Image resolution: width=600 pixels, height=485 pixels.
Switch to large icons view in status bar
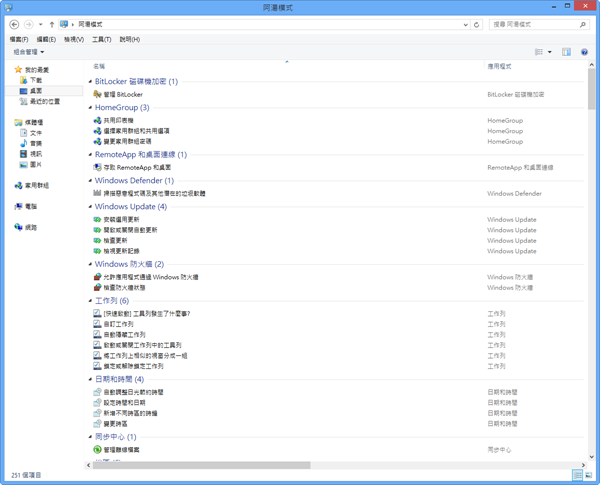click(589, 475)
